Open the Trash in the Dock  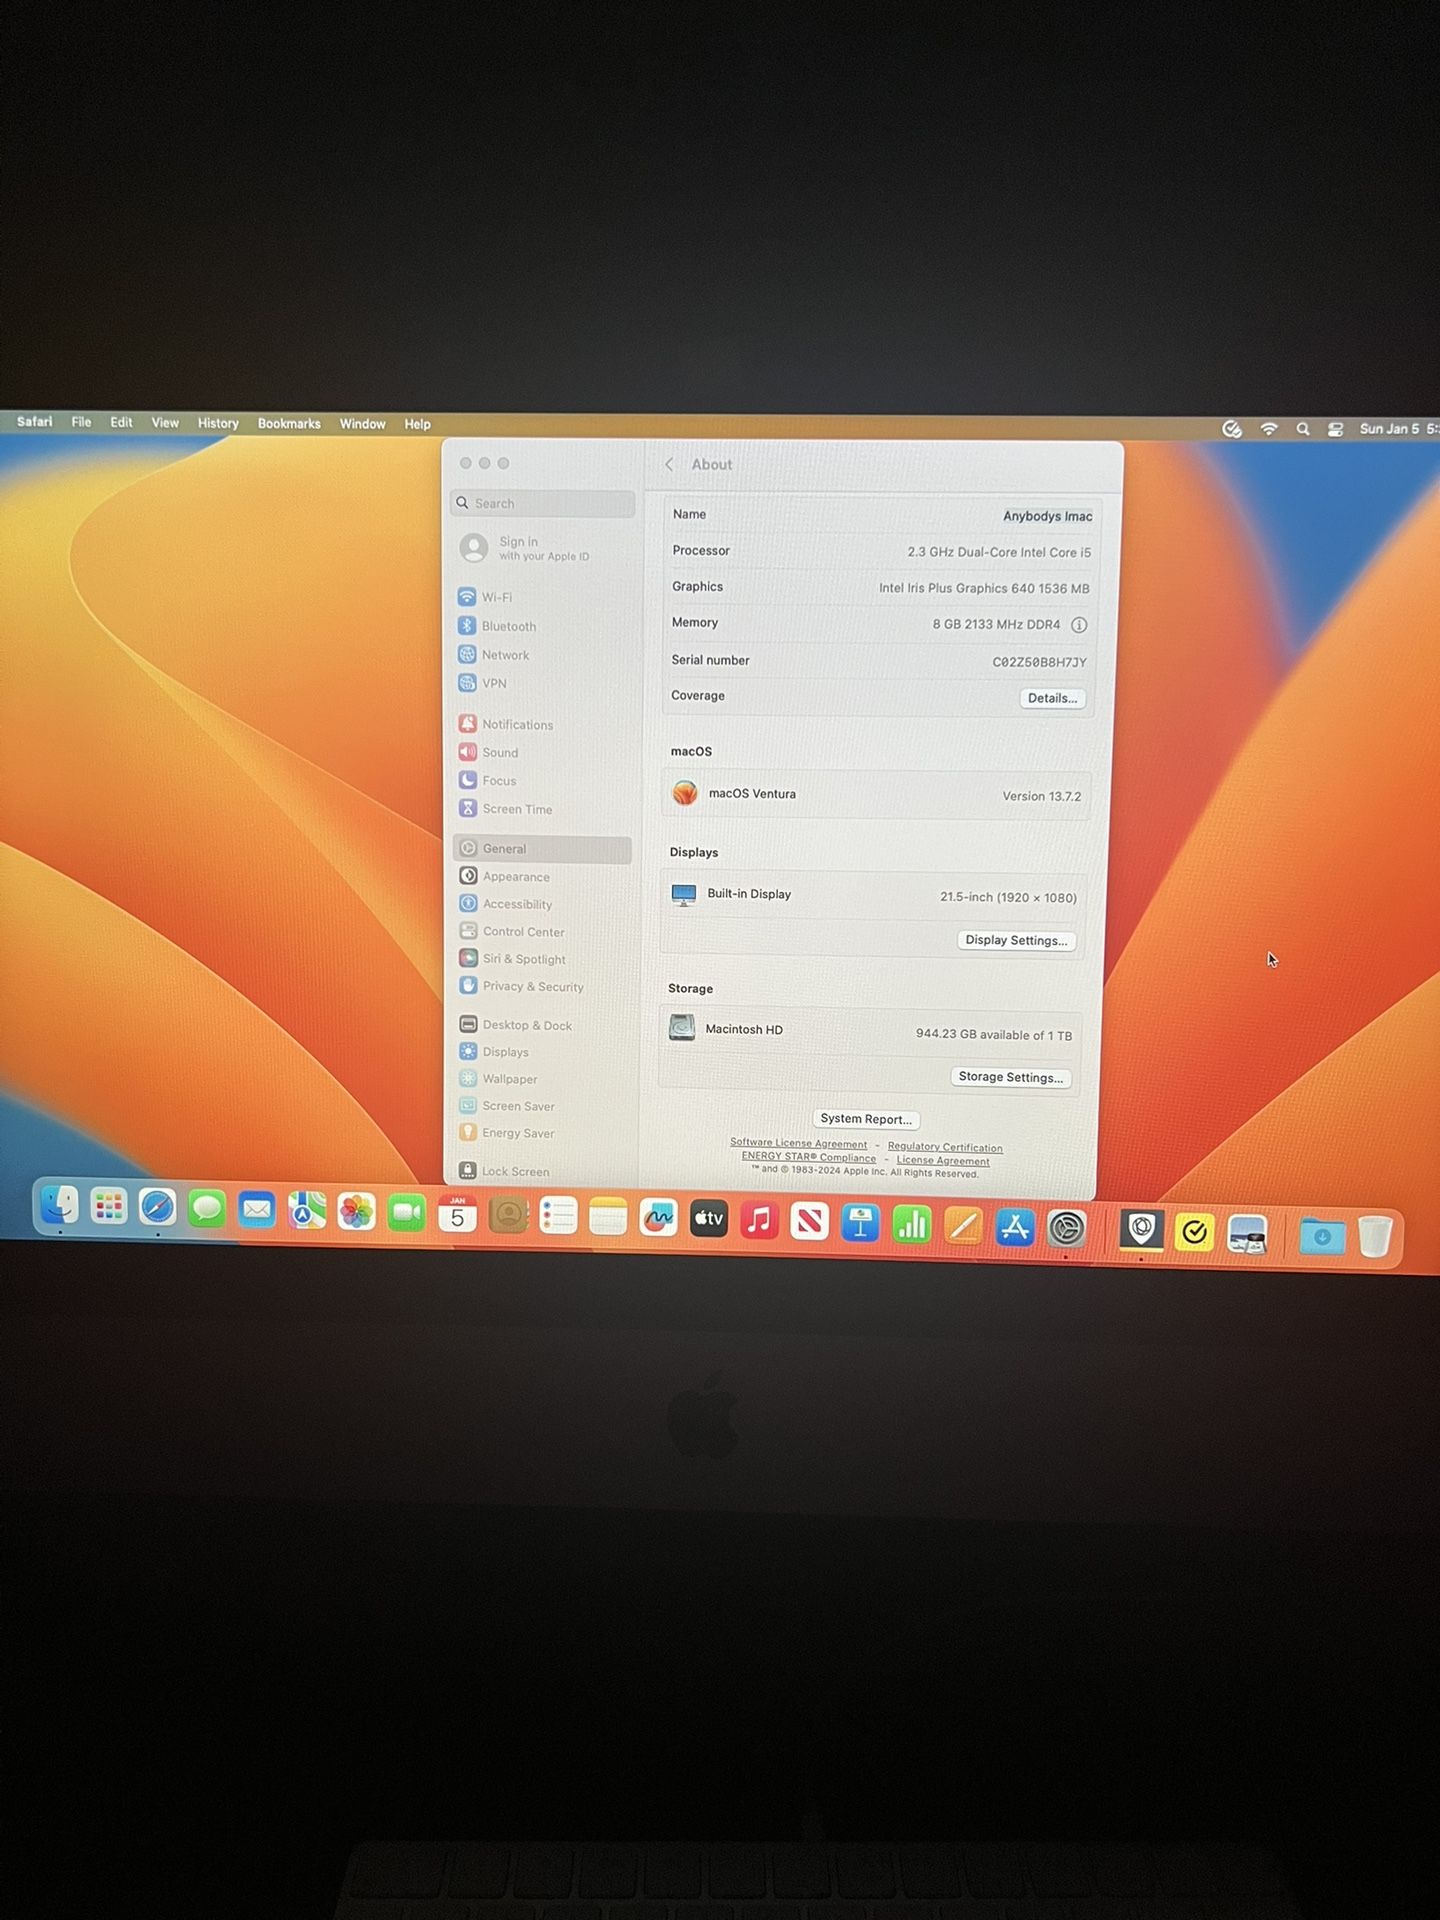[1376, 1237]
